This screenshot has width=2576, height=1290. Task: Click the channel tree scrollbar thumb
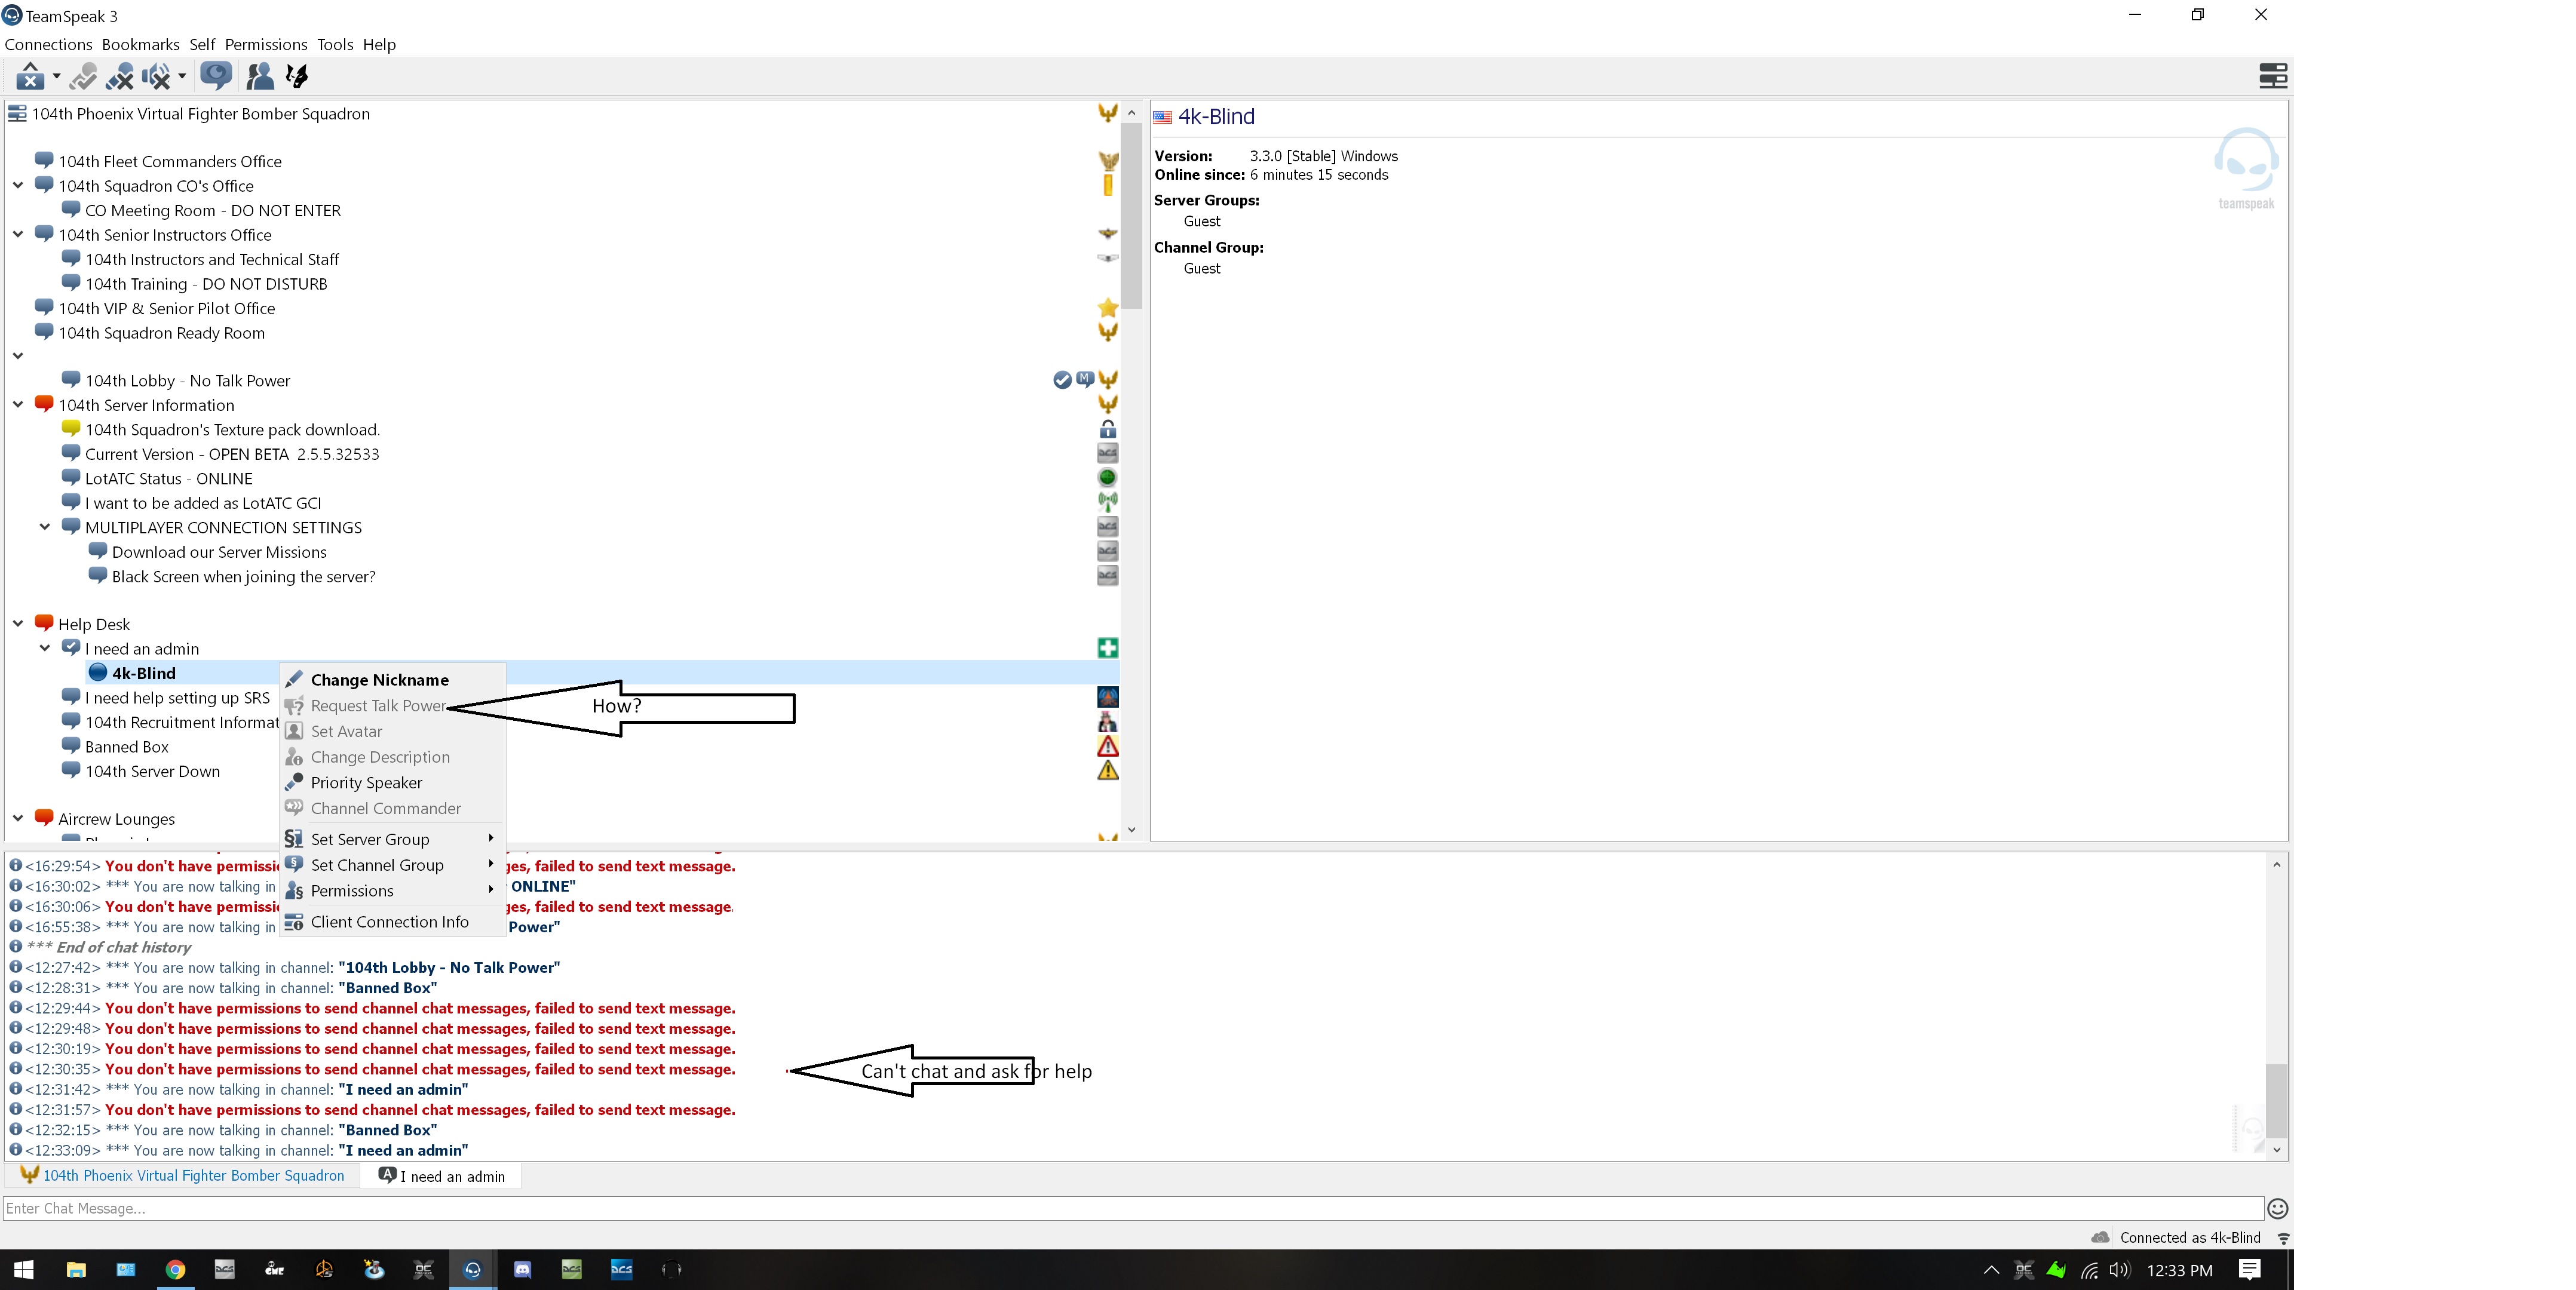(x=1131, y=216)
